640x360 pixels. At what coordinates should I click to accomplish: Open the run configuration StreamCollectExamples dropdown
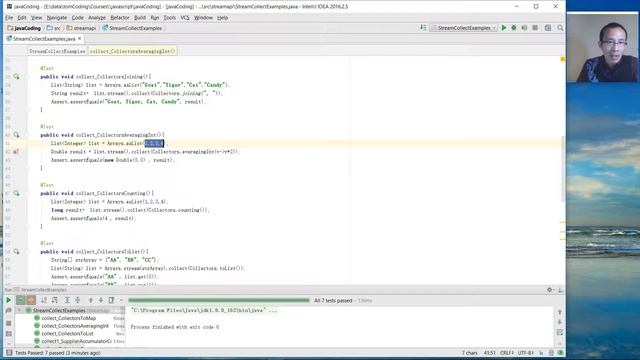click(464, 28)
